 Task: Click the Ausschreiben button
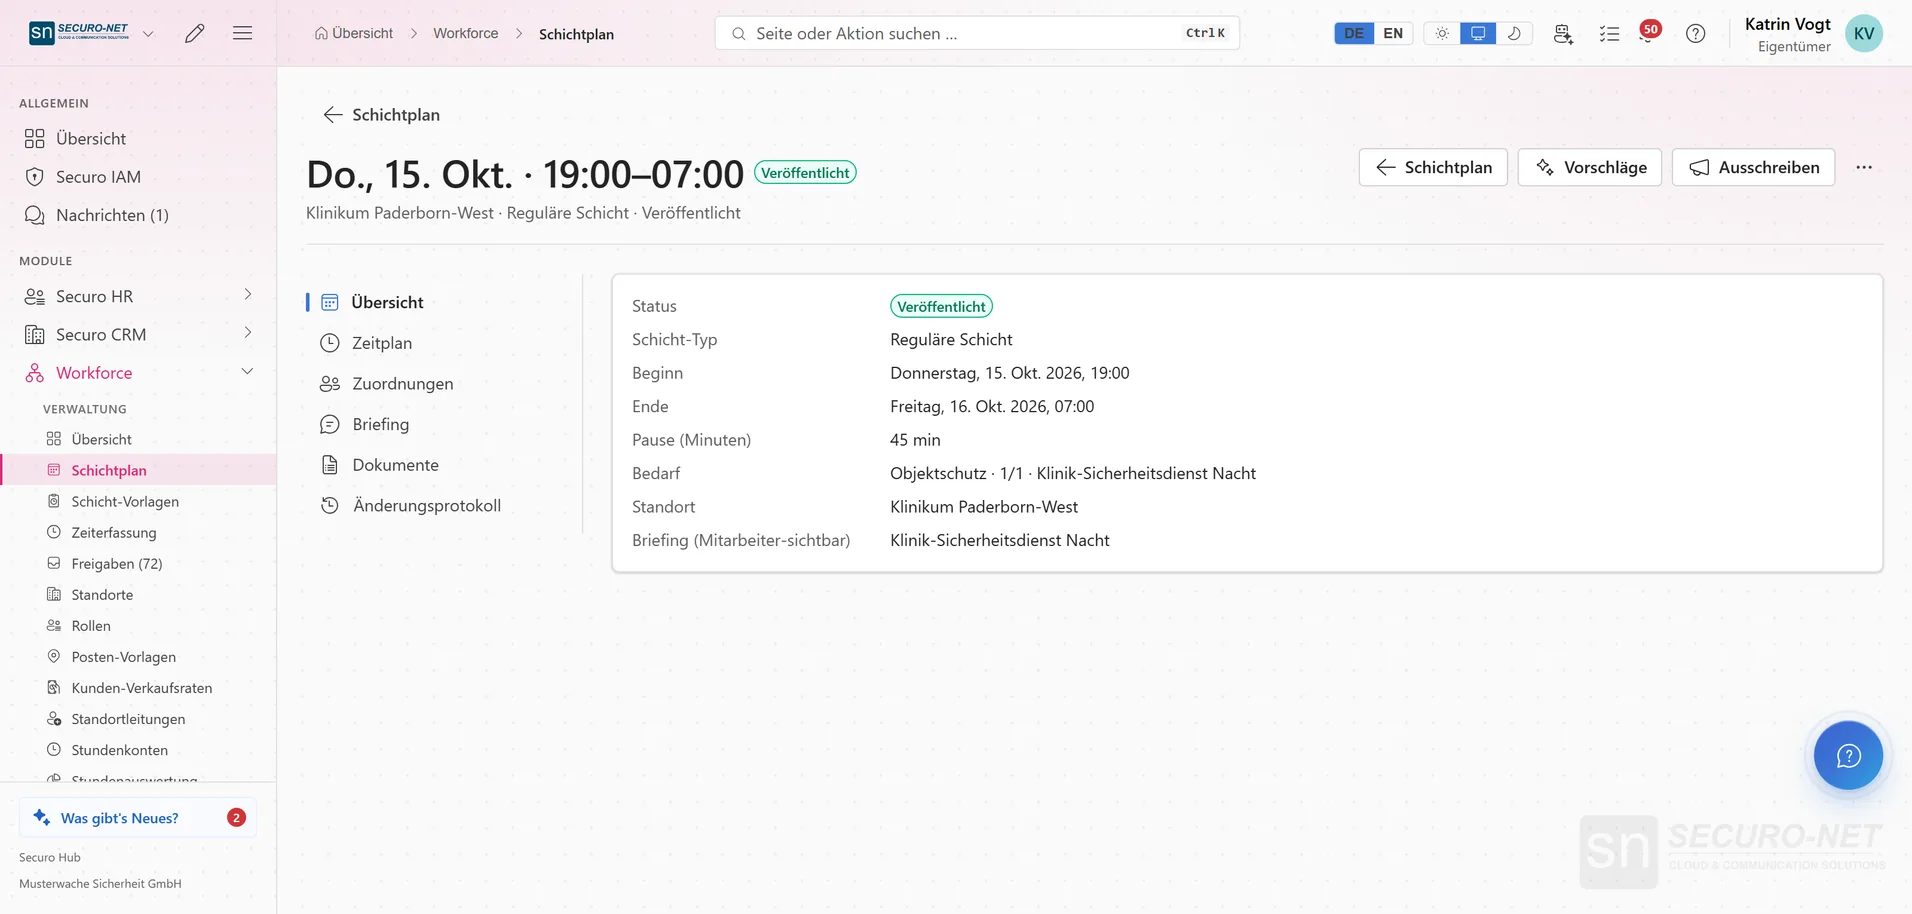pos(1754,167)
